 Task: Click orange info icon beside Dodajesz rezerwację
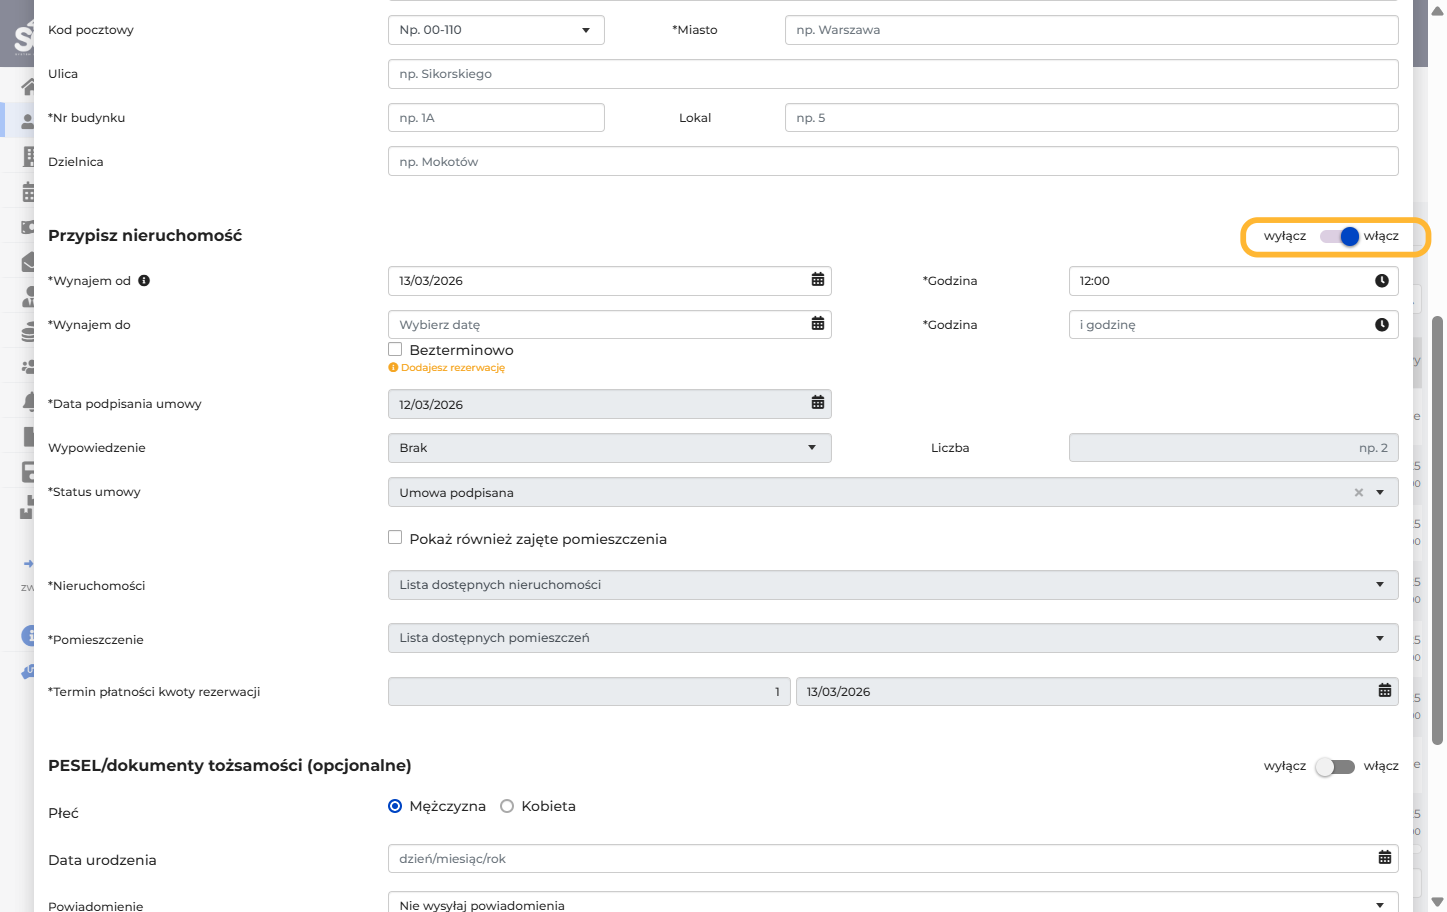393,368
